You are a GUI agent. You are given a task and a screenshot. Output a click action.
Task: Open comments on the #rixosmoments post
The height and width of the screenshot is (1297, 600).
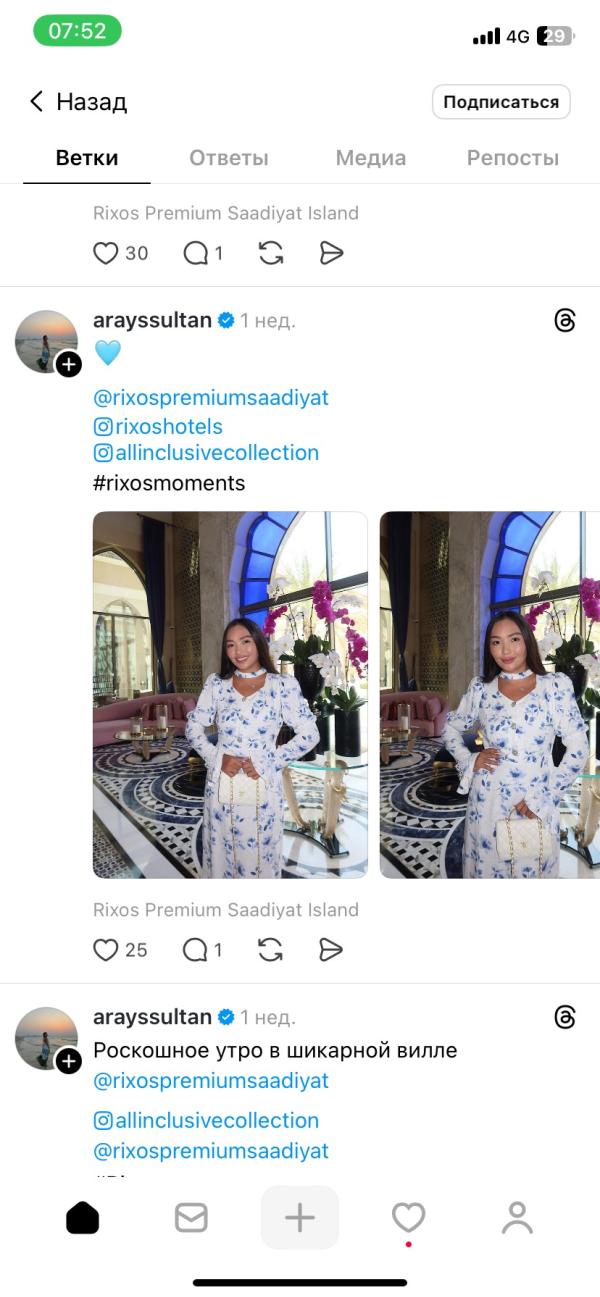click(195, 950)
